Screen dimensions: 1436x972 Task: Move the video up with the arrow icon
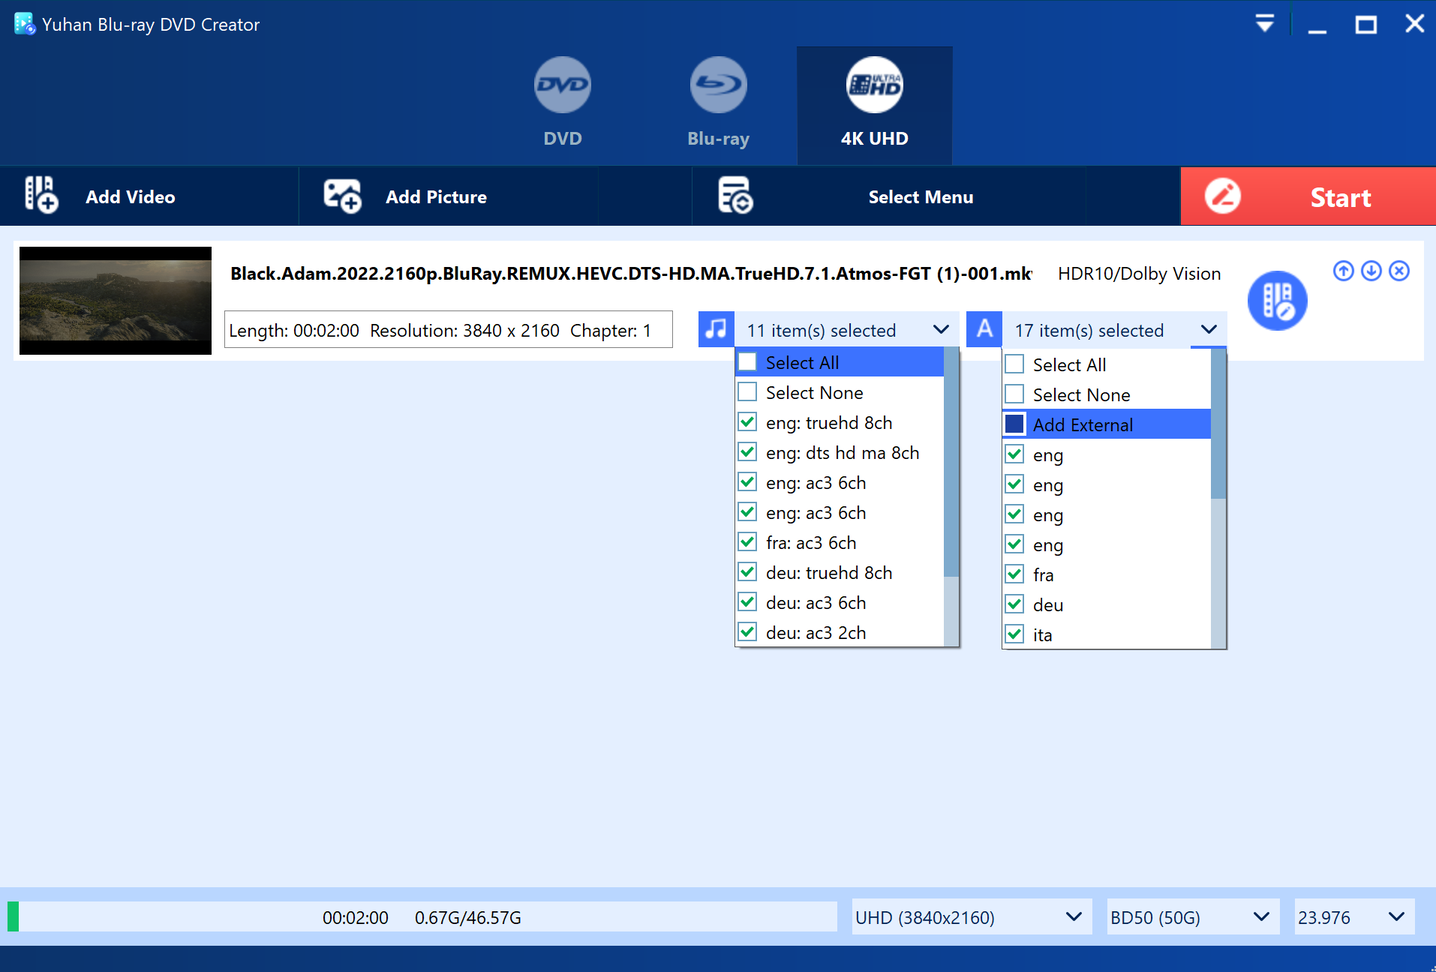[x=1343, y=271]
